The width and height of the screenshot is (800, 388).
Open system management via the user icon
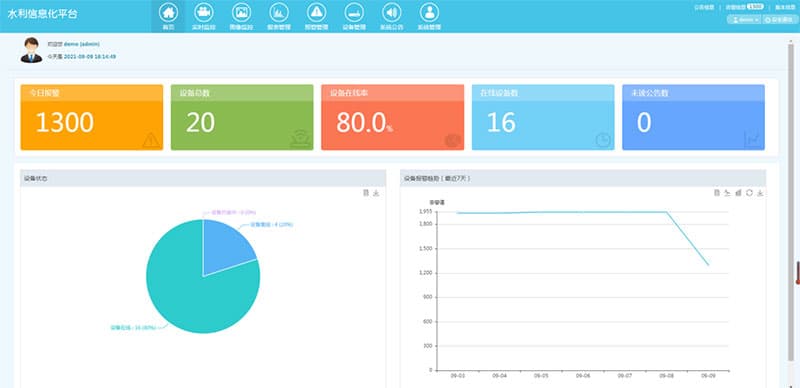click(x=429, y=12)
